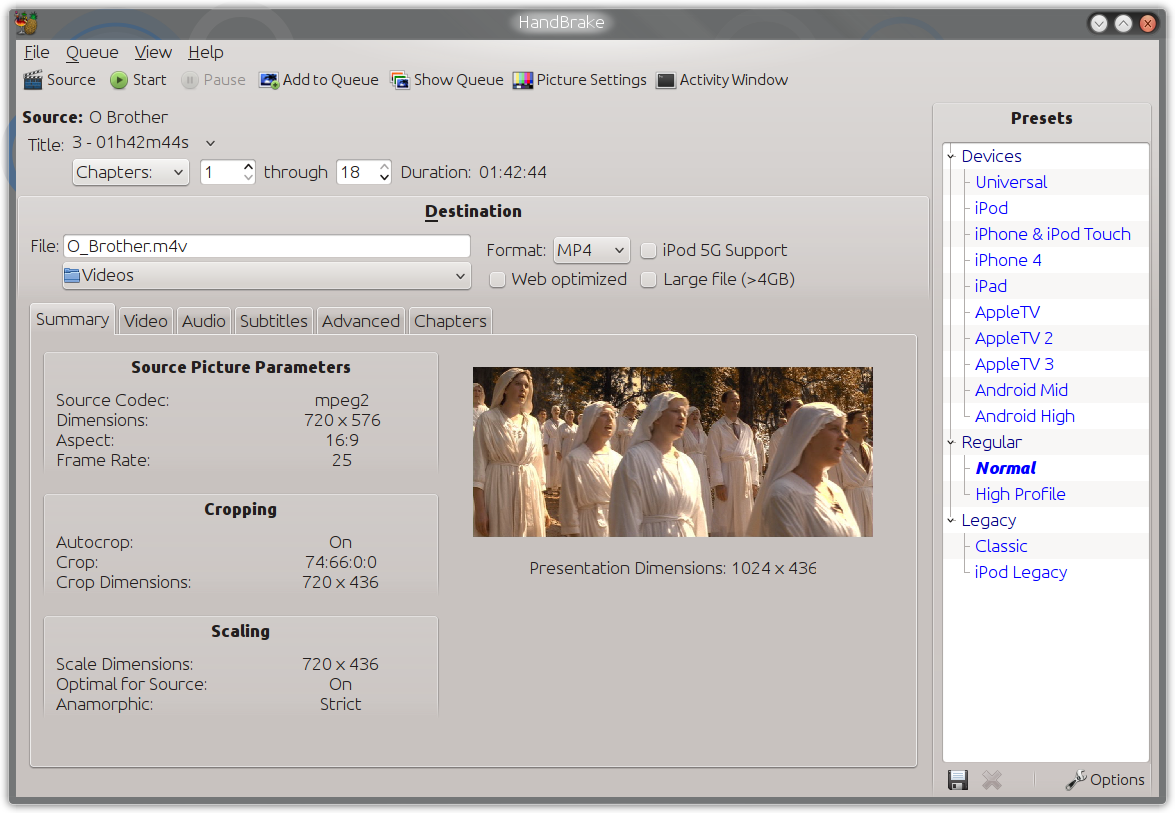Click the Add to Queue label
The width and height of the screenshot is (1175, 813).
point(330,80)
